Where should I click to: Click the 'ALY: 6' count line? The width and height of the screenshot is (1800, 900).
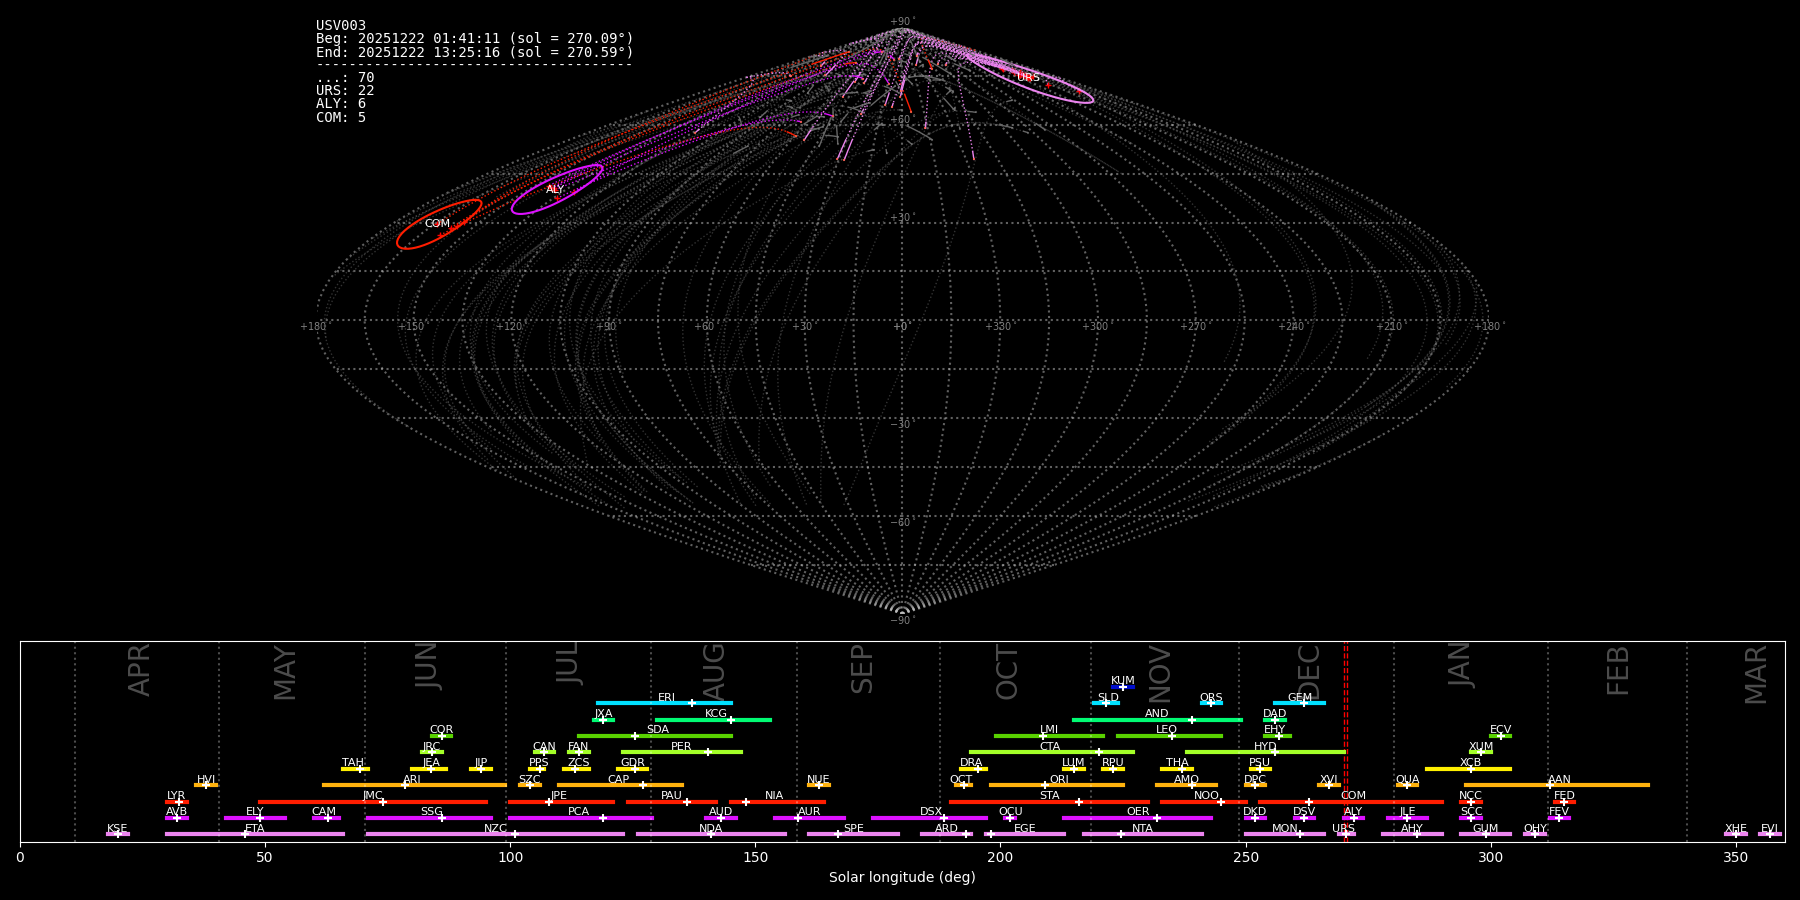(x=341, y=104)
